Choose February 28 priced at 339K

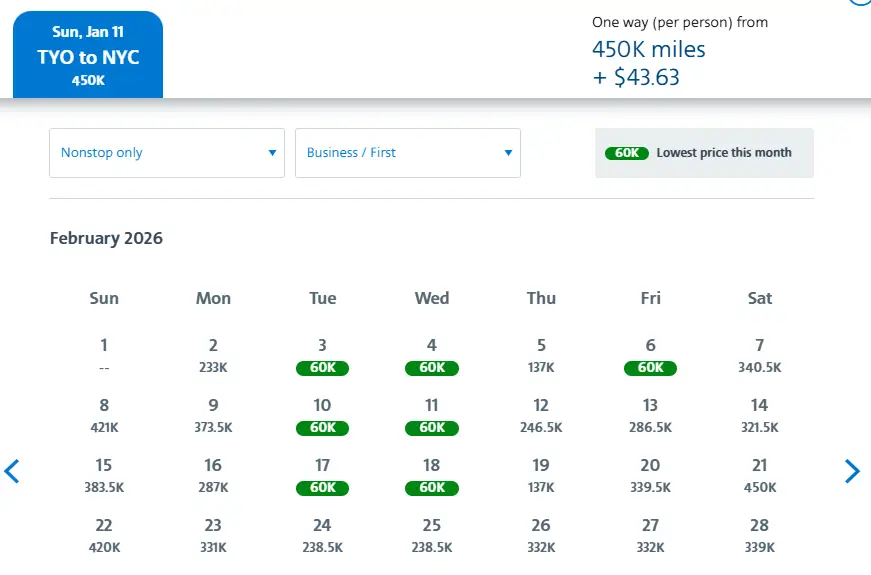tap(760, 536)
